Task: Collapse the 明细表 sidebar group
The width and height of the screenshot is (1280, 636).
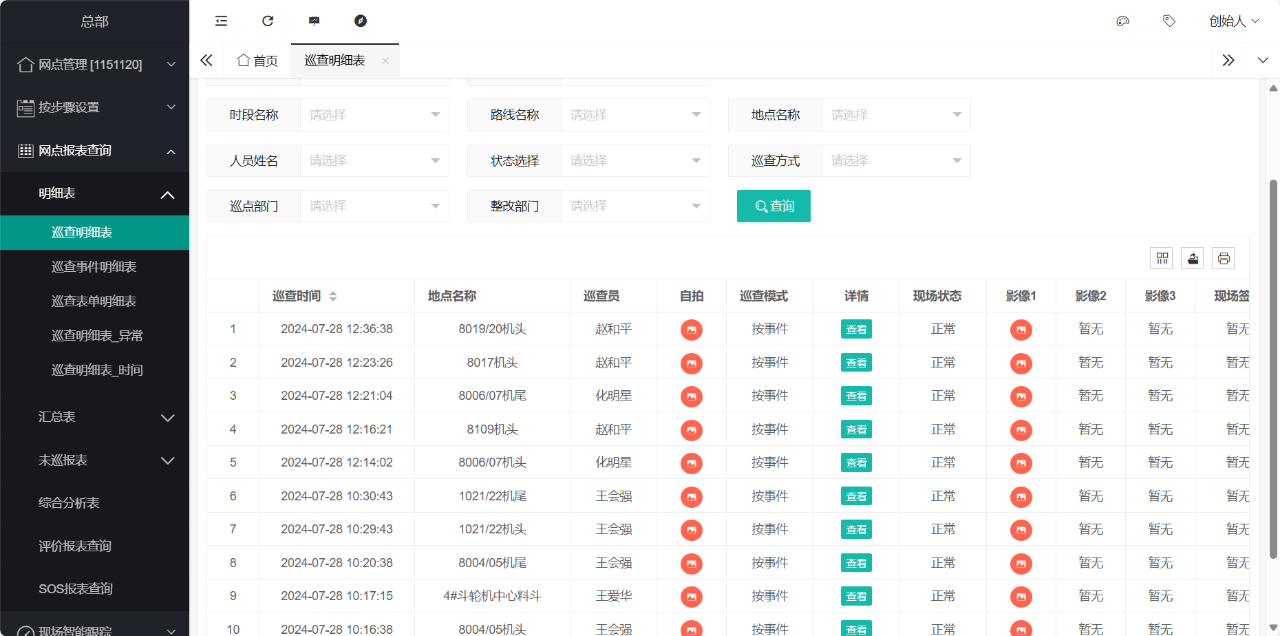Action: pyautogui.click(x=95, y=194)
